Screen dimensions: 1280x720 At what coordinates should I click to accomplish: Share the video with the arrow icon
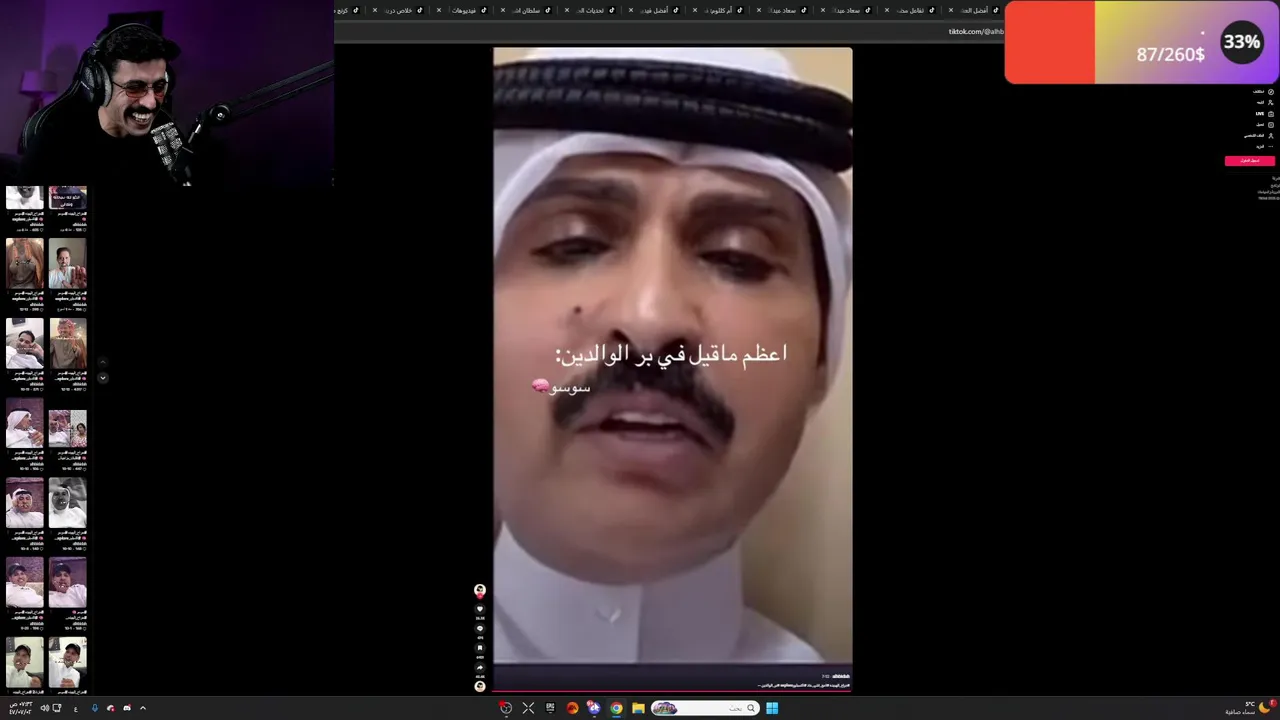point(480,667)
